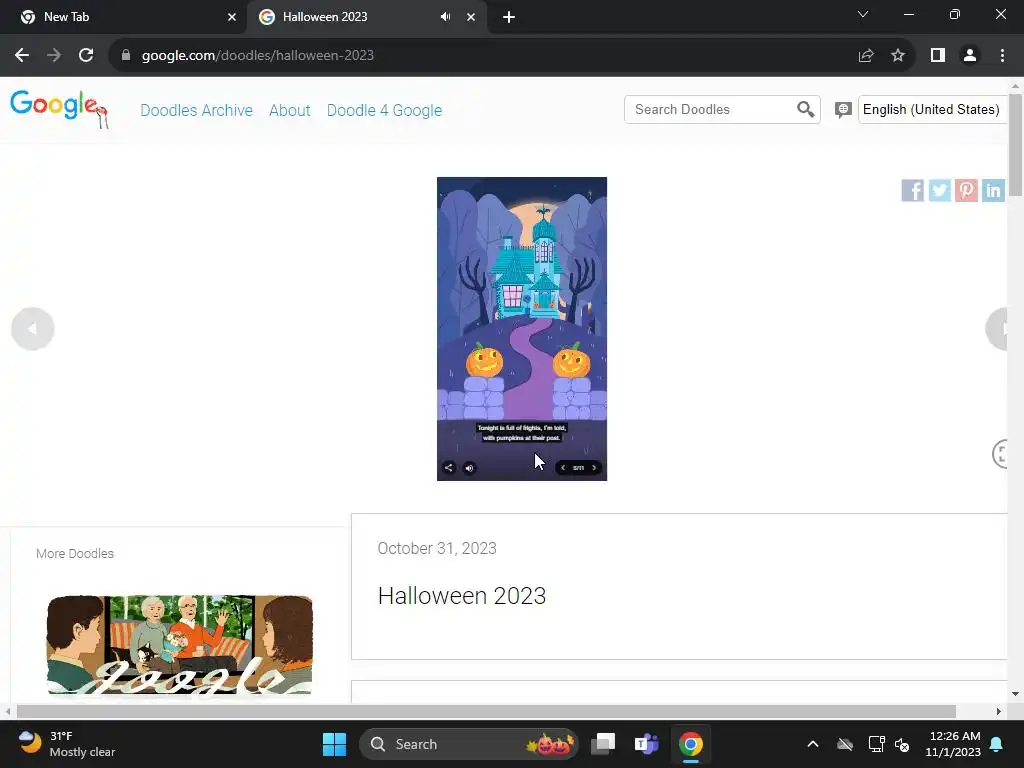Click the Chrome taskbar icon
The width and height of the screenshot is (1024, 768).
click(x=690, y=744)
